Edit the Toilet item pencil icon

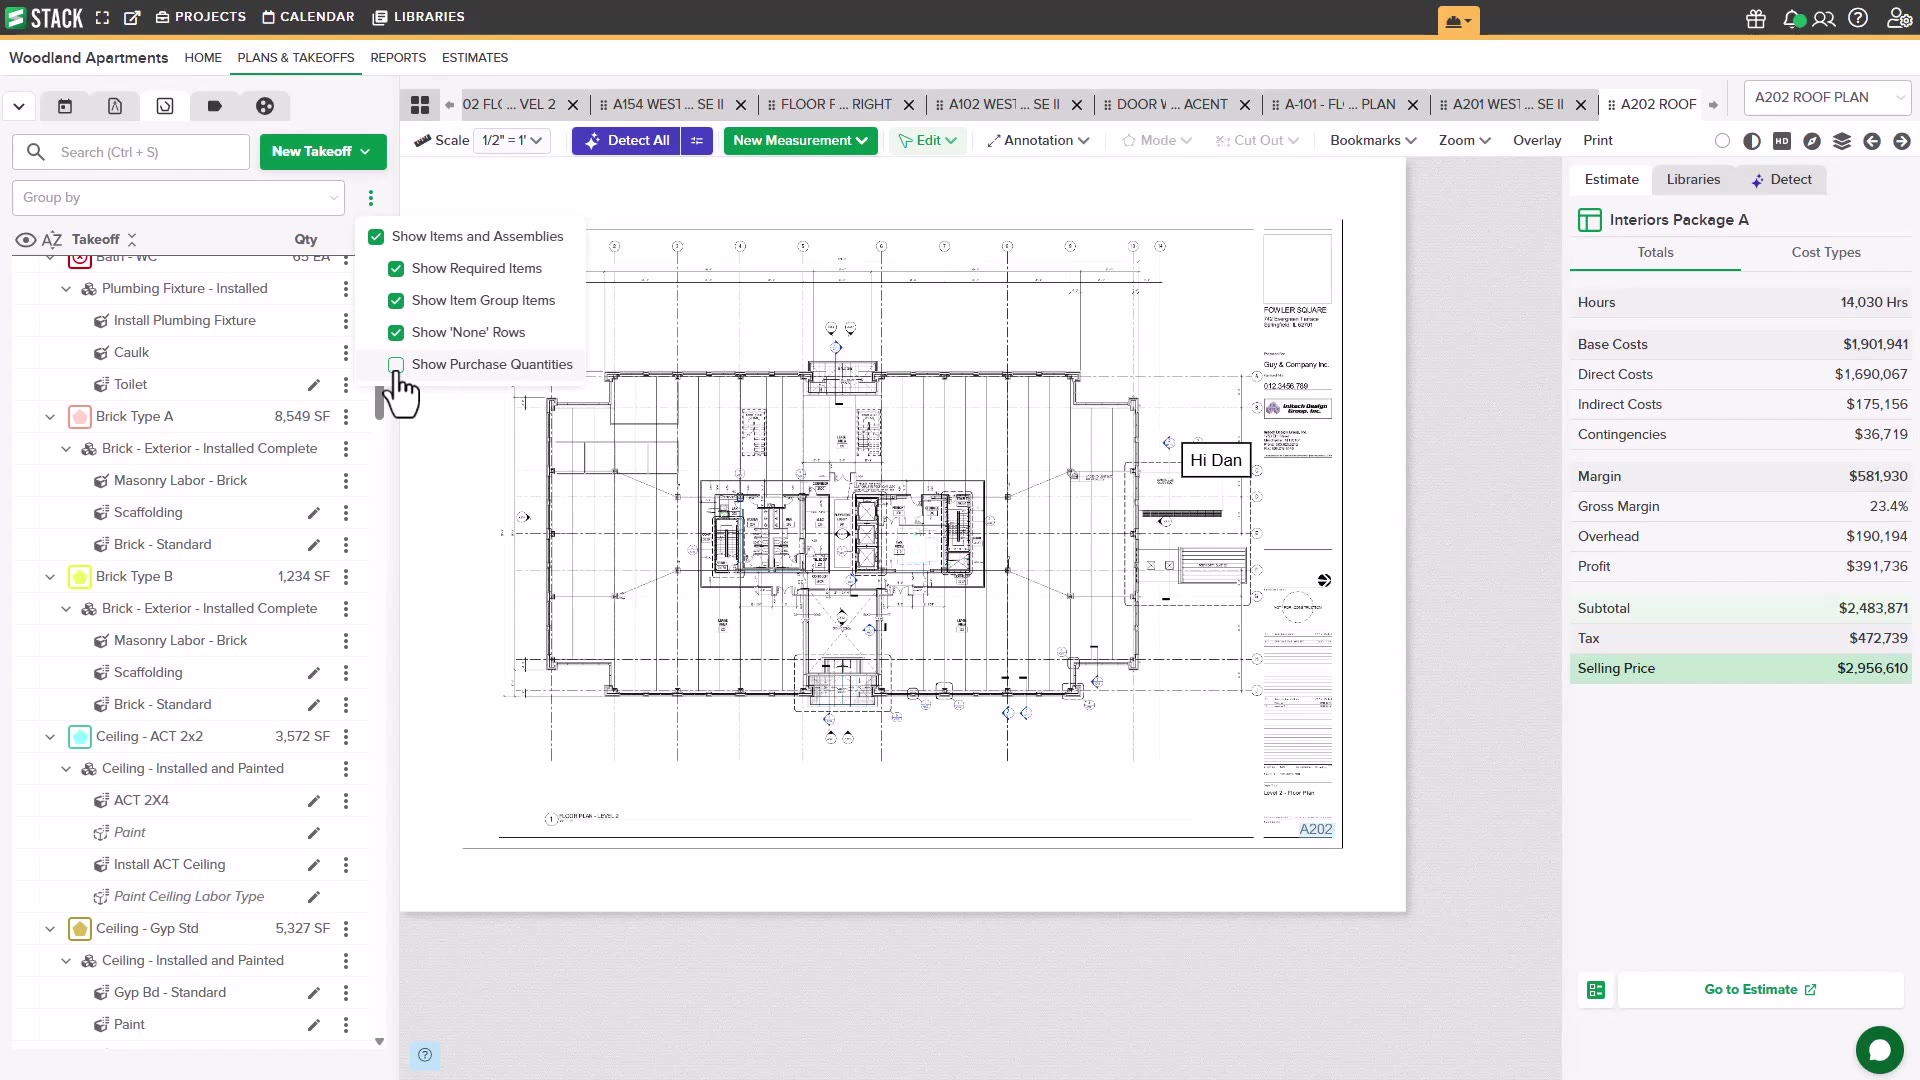click(x=313, y=385)
